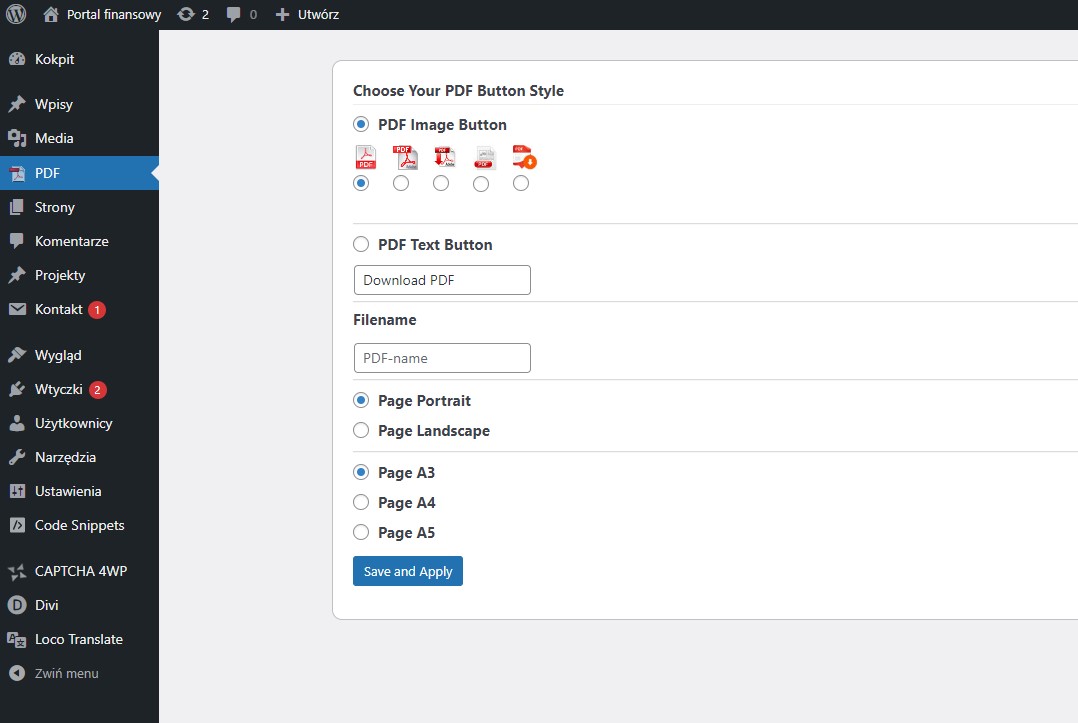Viewport: 1078px width, 723px height.
Task: Click the Divi circle D icon
Action: (17, 605)
